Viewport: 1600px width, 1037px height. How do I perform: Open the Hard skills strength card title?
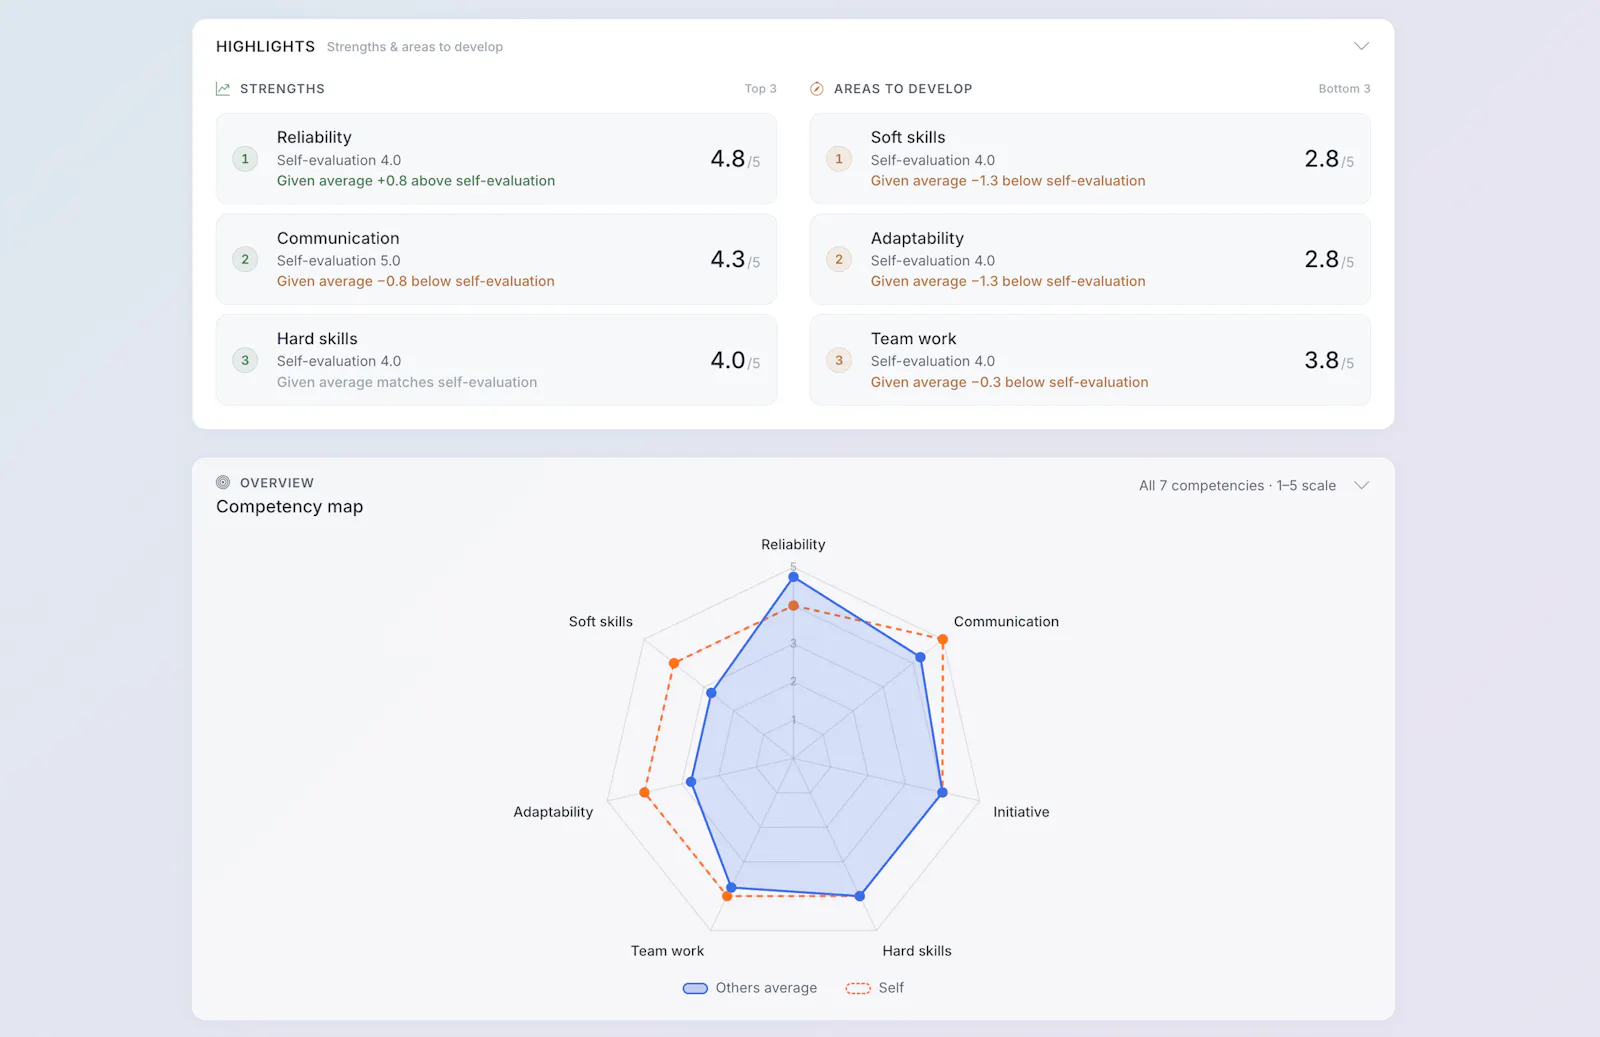317,339
